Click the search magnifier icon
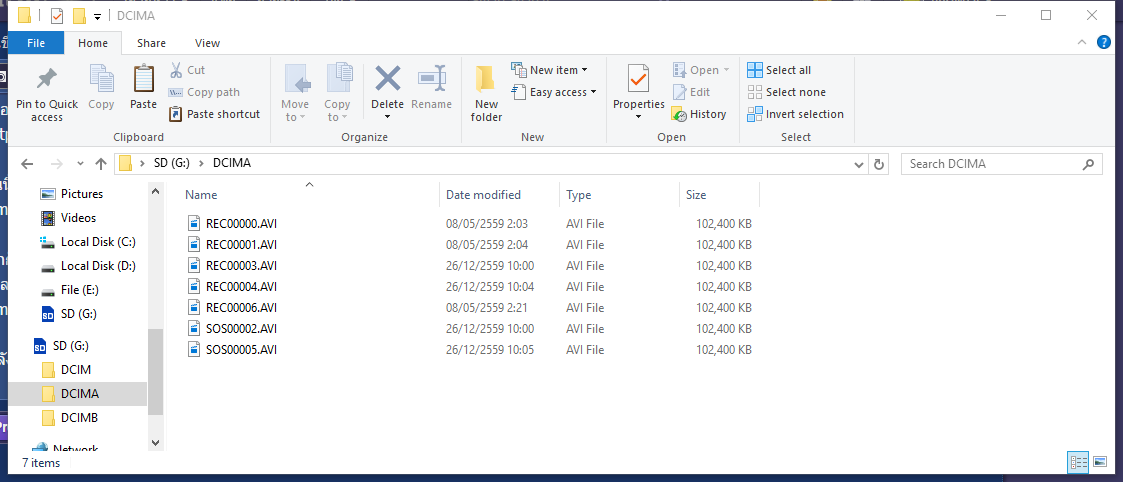Screen dimensions: 1123x482 [x=1088, y=164]
